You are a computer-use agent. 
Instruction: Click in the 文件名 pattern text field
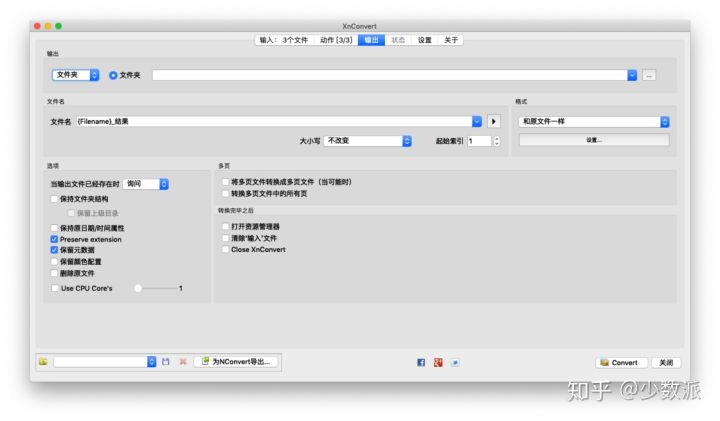point(274,122)
